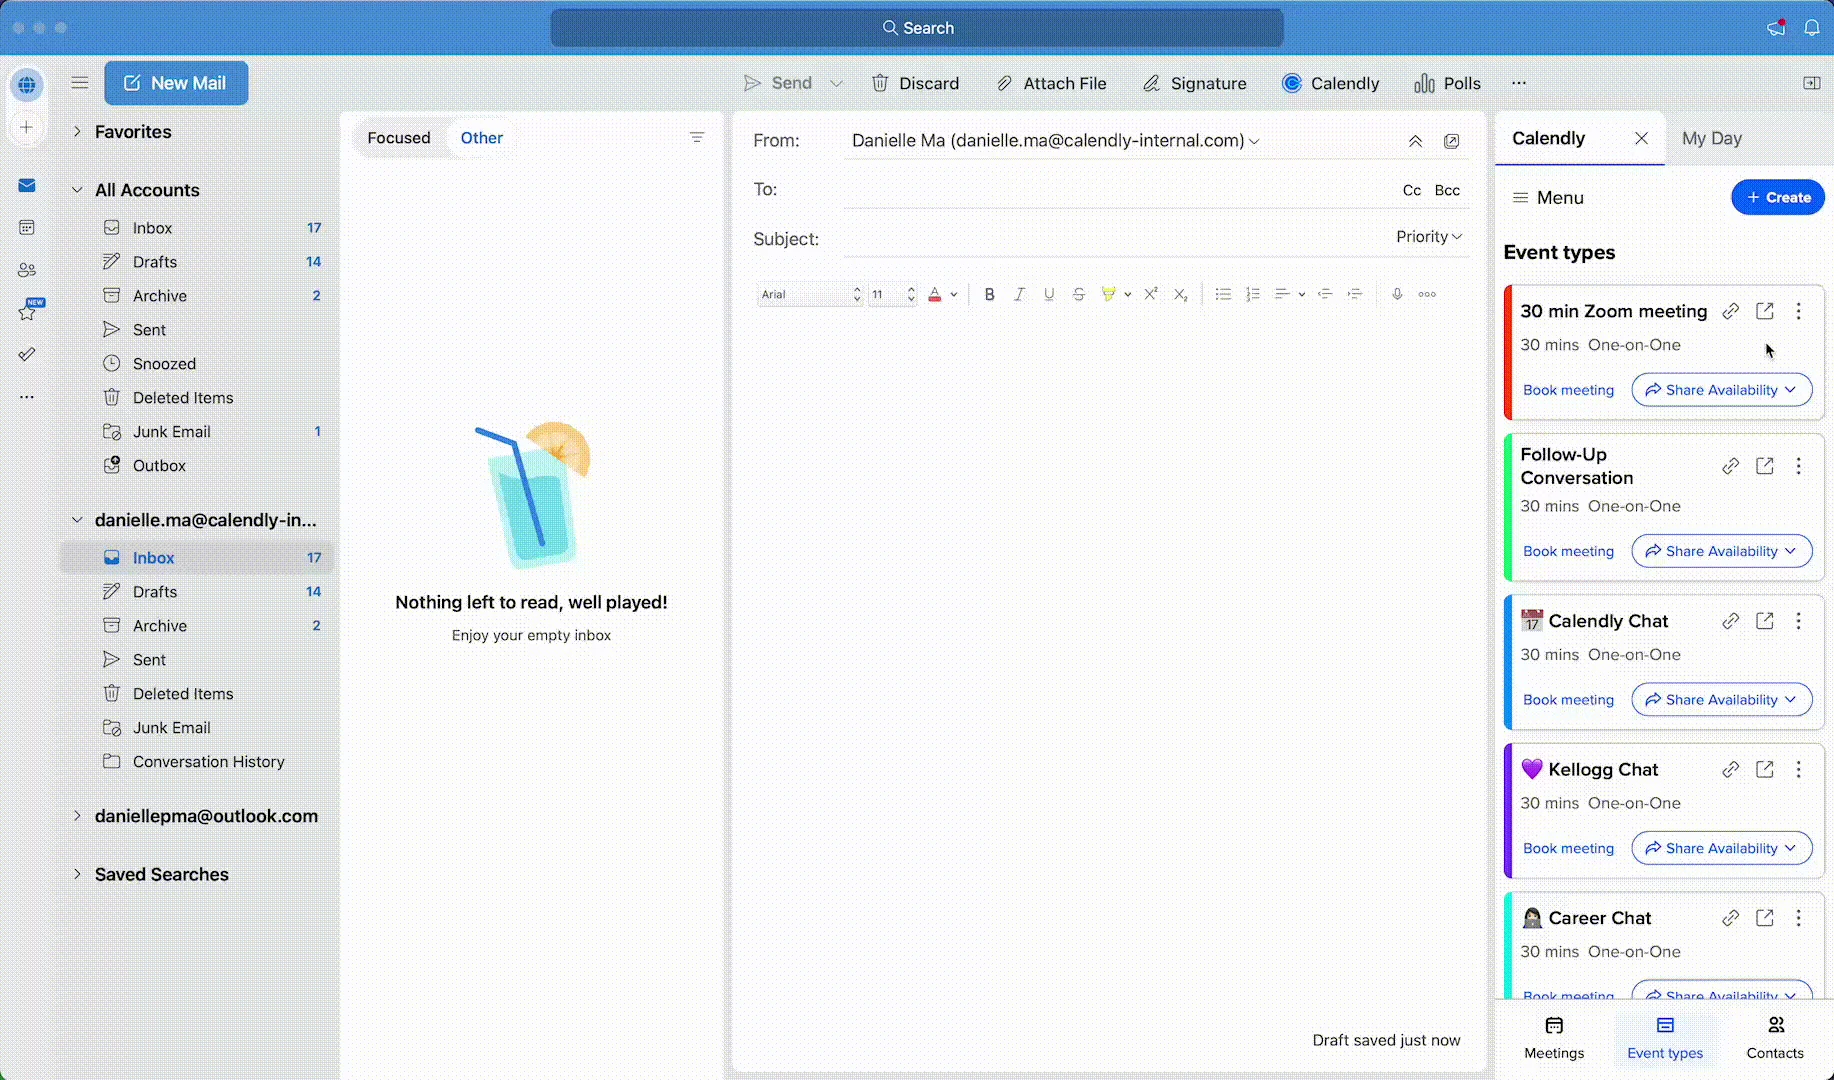Screen dimensions: 1834x1080
Task: Click the Calendly Create button
Action: click(1777, 197)
